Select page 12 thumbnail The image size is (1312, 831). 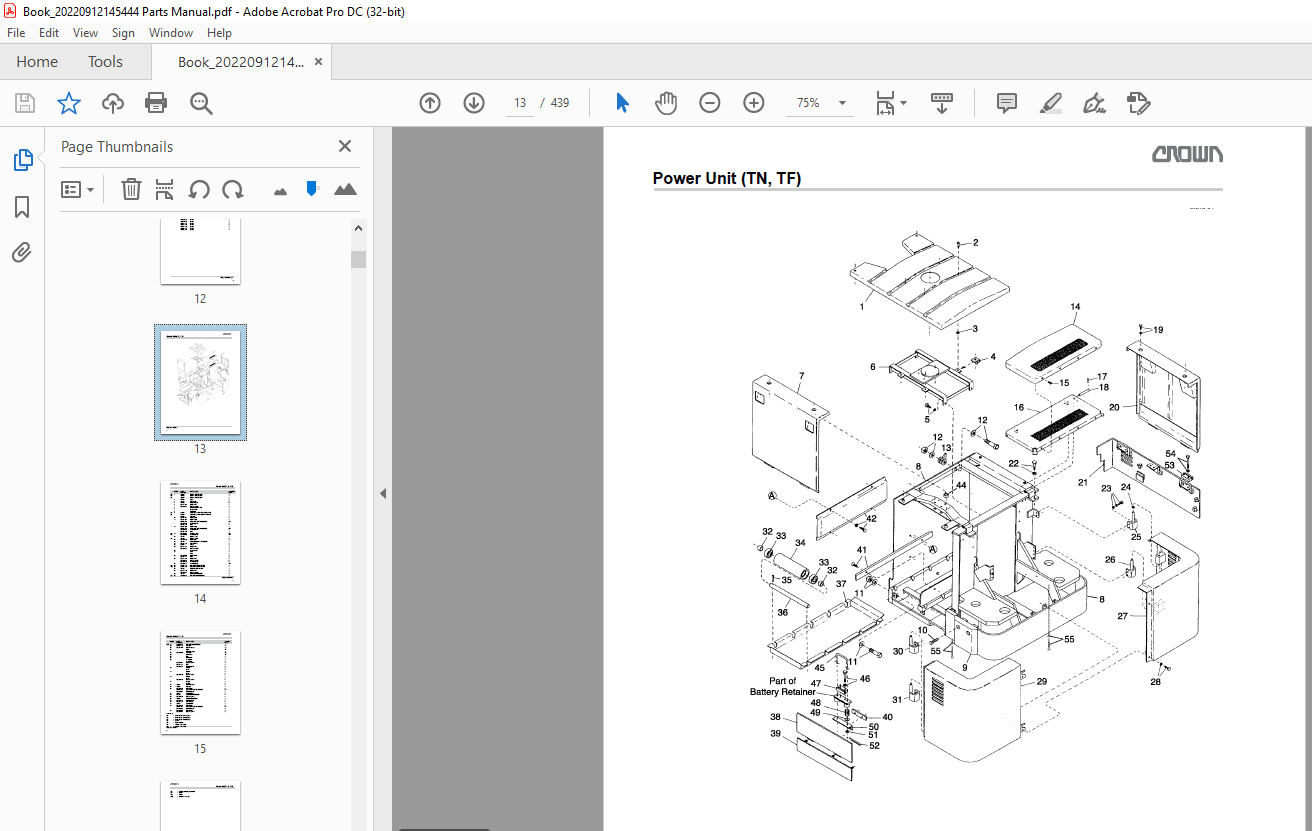200,251
